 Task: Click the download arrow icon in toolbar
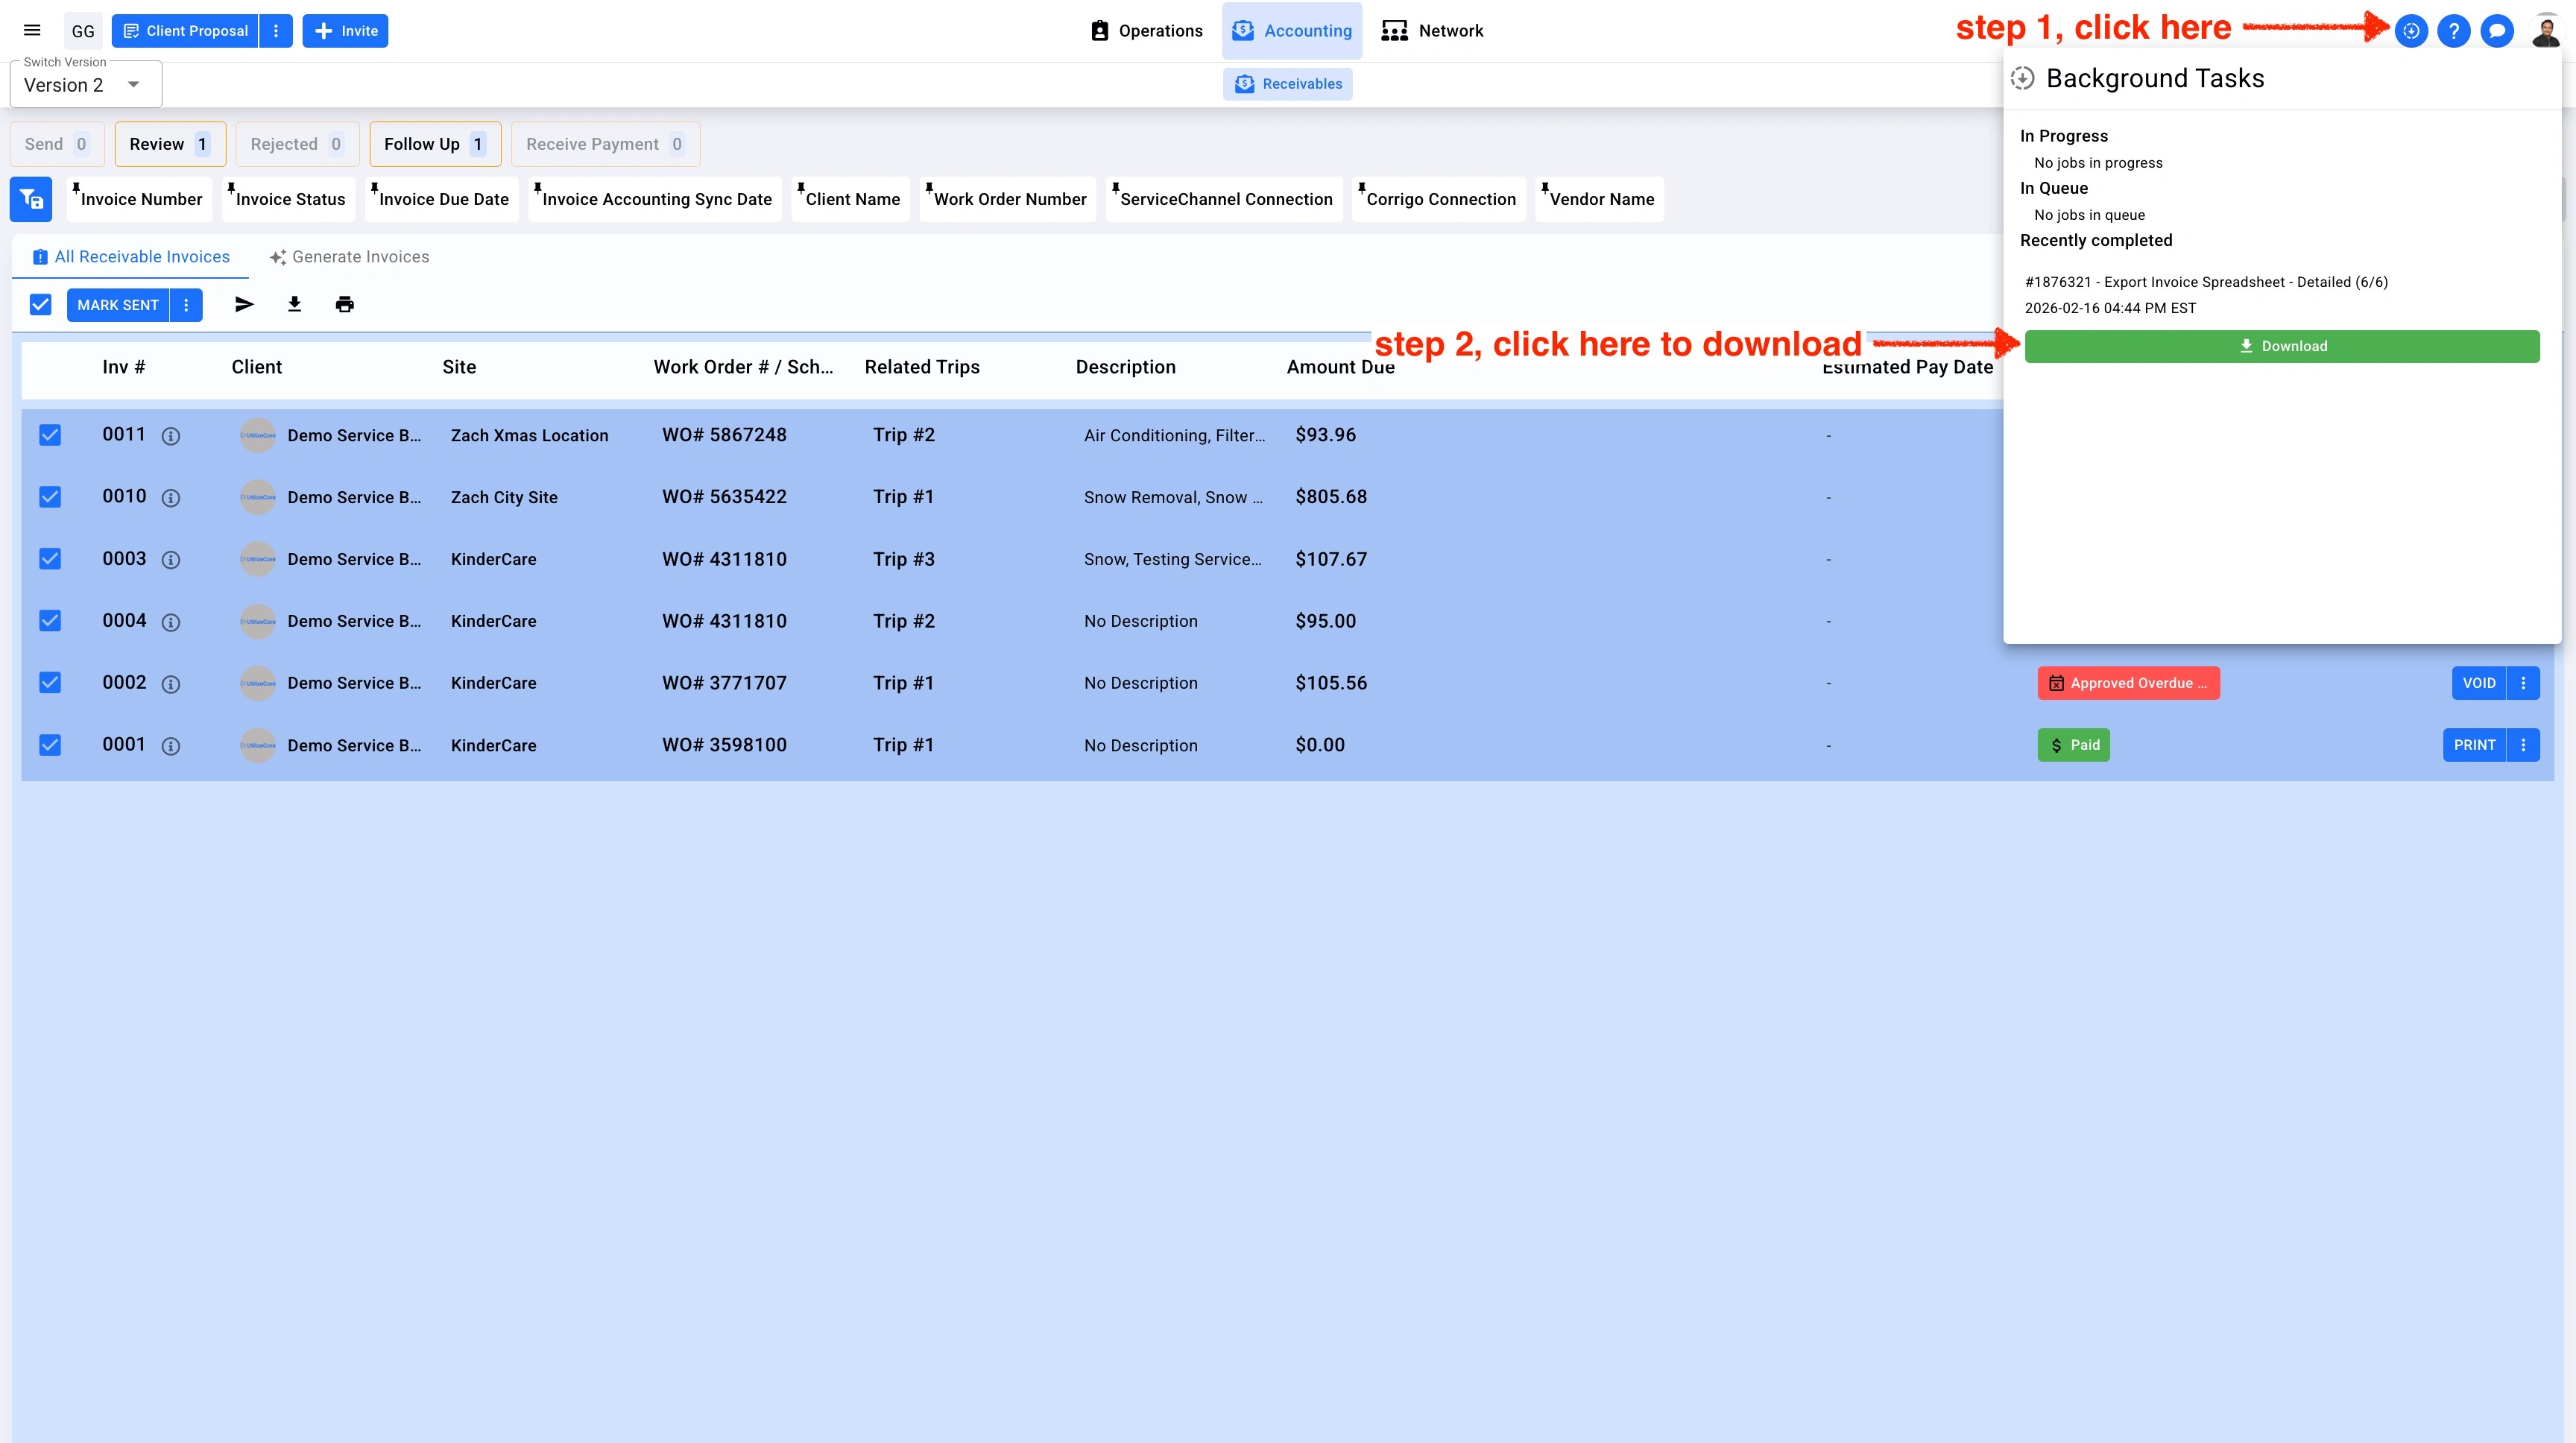coord(294,304)
